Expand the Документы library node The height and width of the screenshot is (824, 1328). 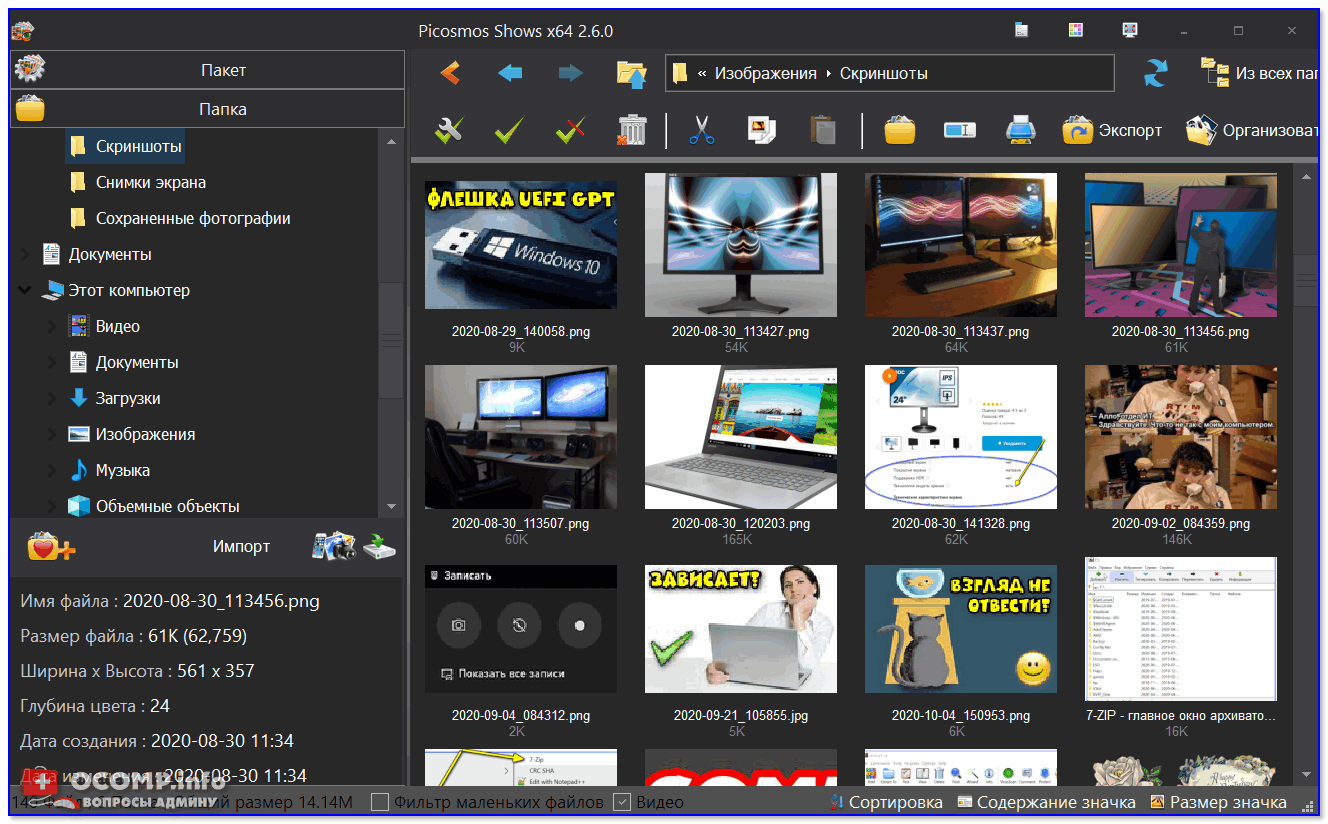pos(25,254)
